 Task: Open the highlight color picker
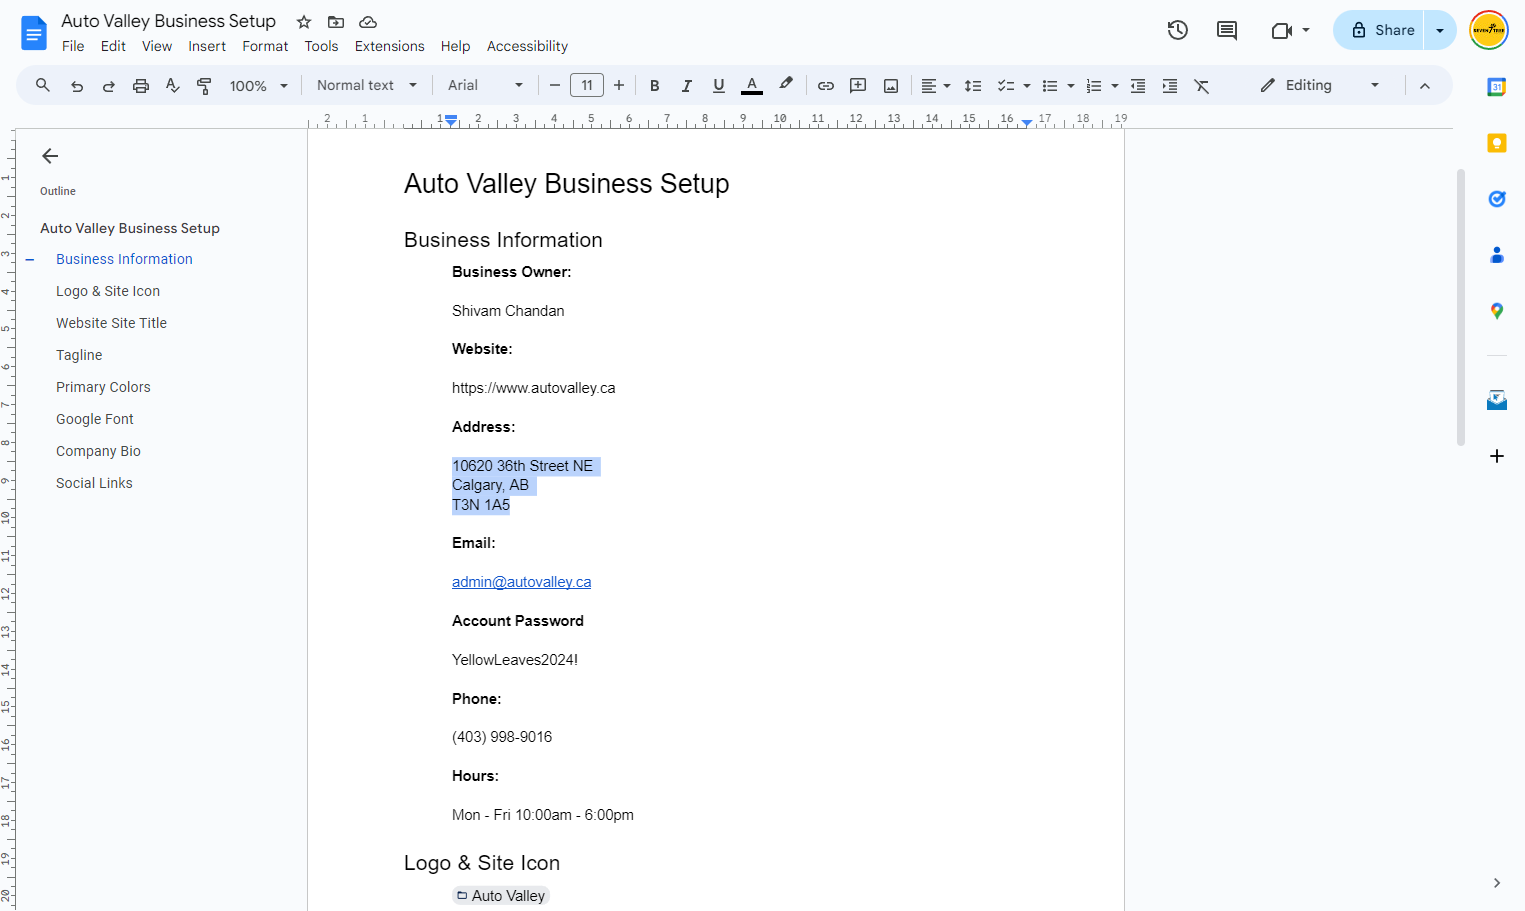click(x=786, y=86)
